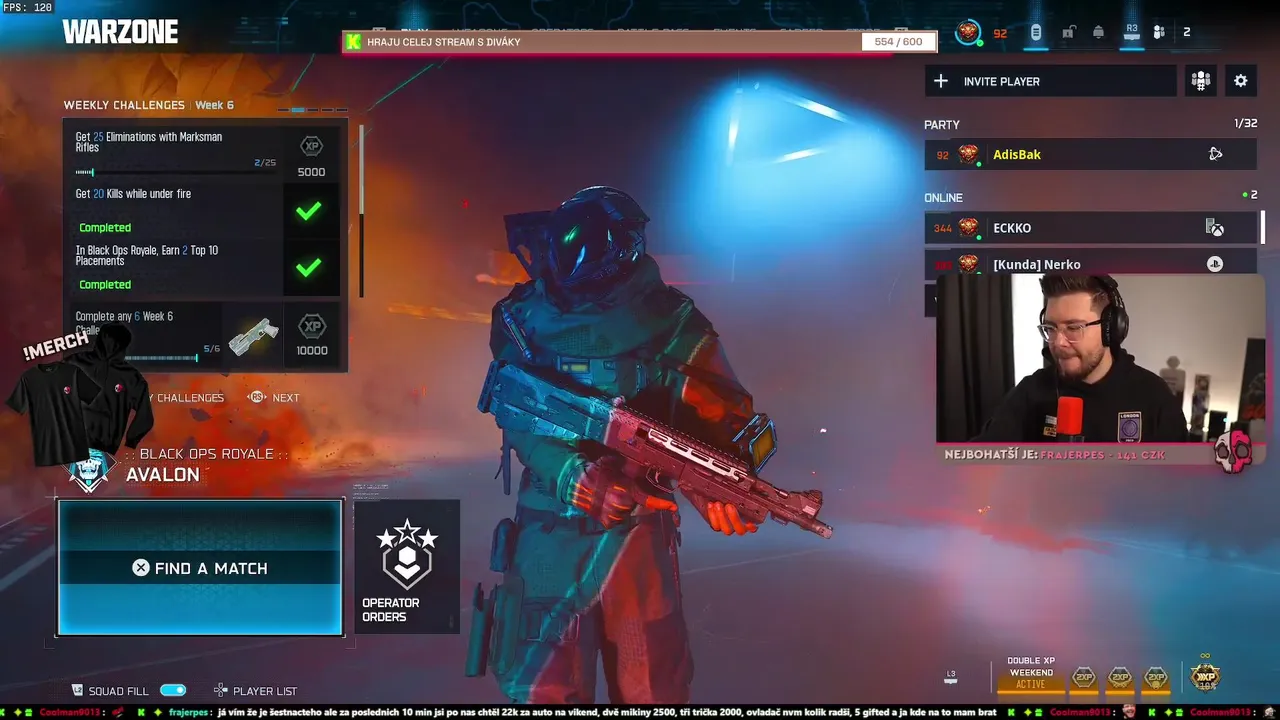Click the Operator Orders star badge icon

point(406,553)
